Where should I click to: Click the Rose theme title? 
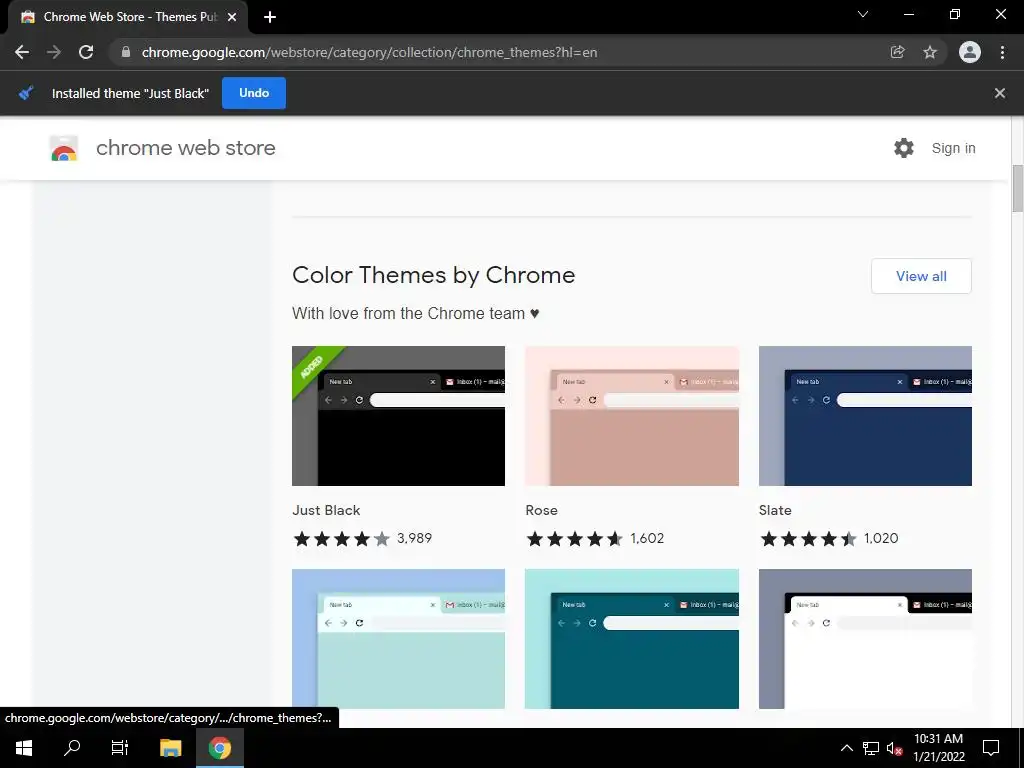click(541, 510)
